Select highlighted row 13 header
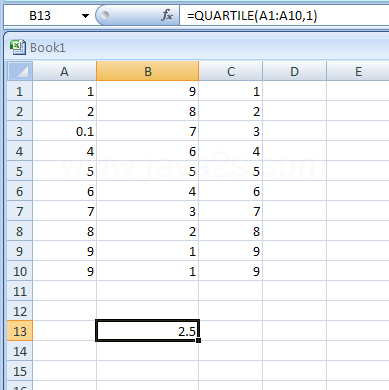The image size is (389, 390). click(x=20, y=331)
